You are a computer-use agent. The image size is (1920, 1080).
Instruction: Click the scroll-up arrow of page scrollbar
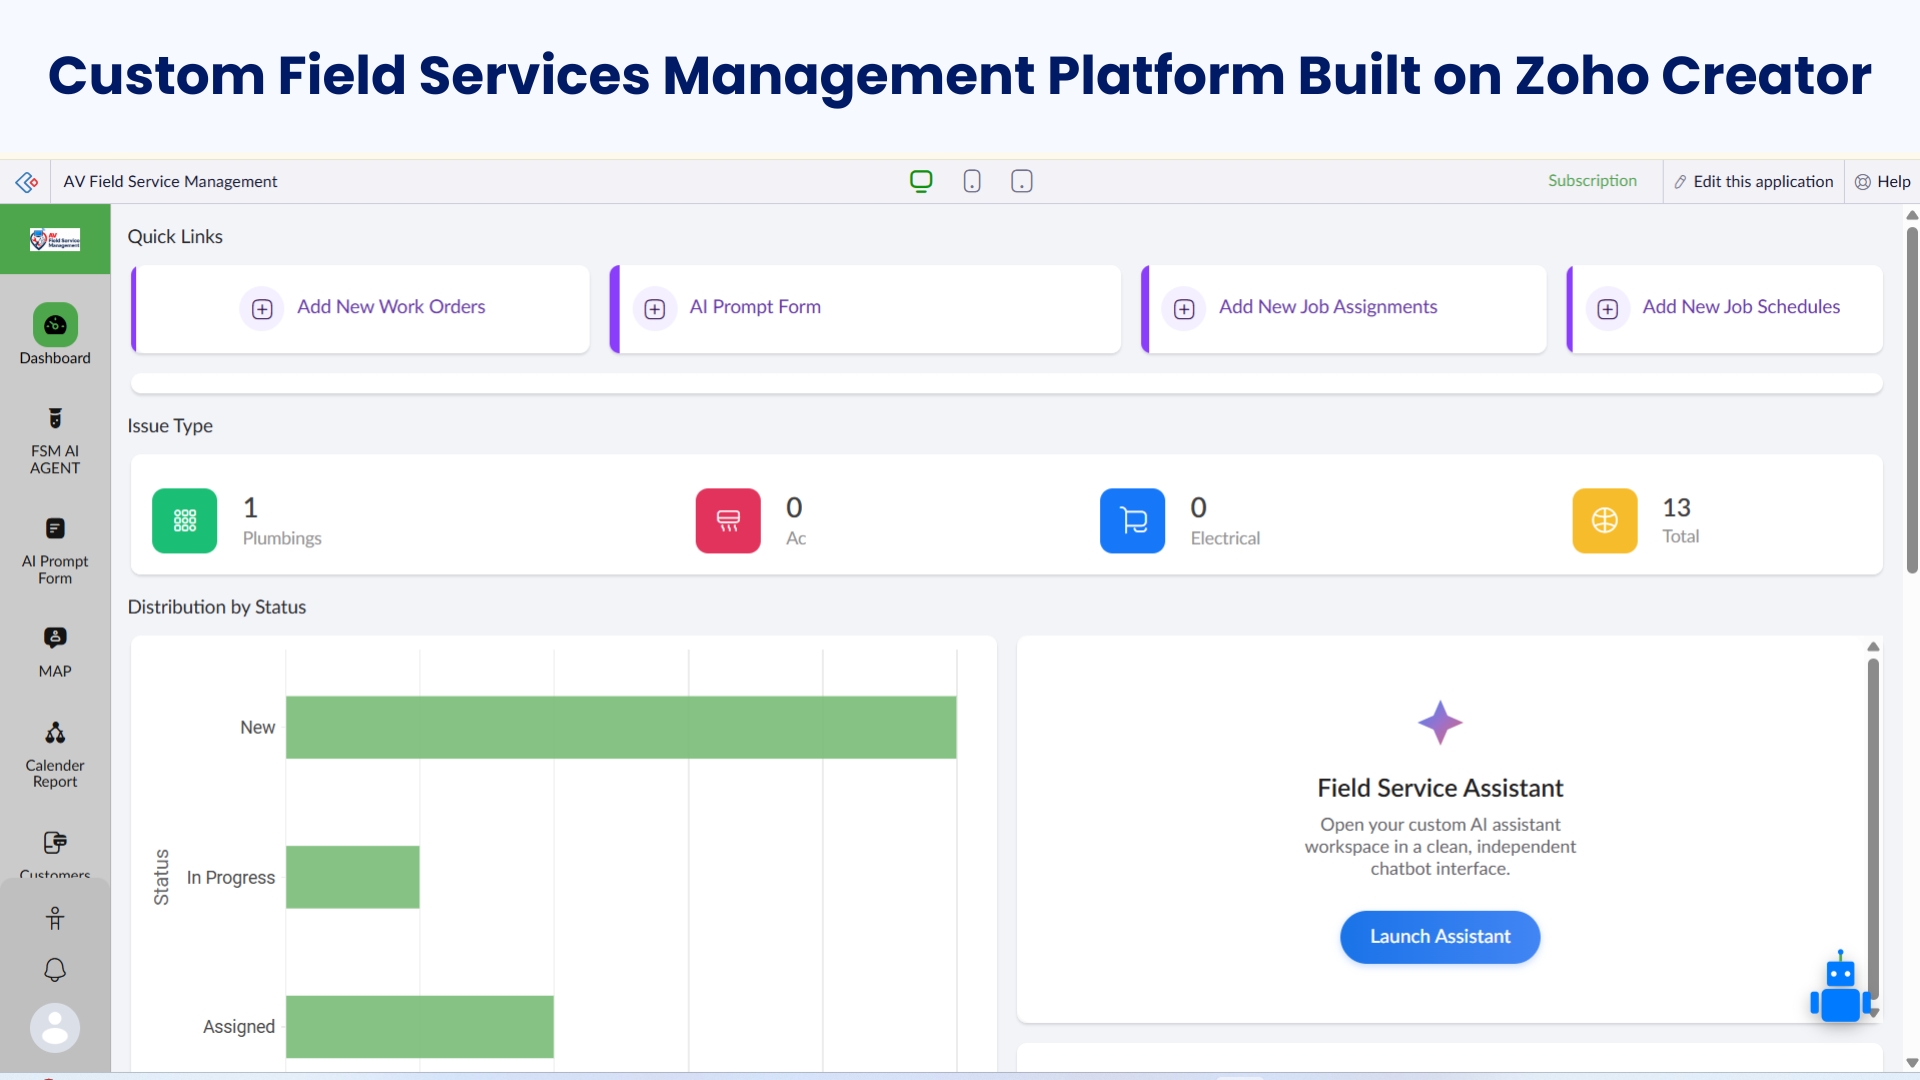click(1912, 215)
